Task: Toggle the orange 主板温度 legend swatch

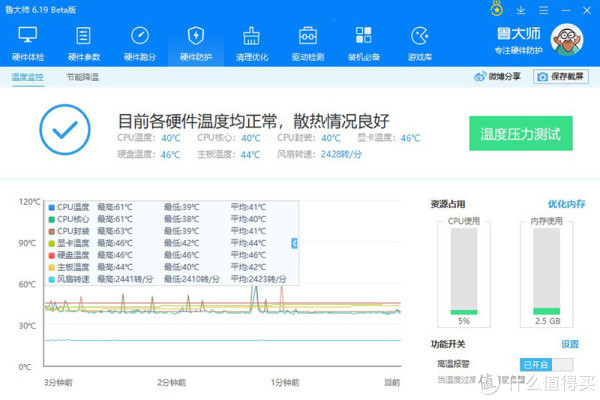Action: [x=52, y=268]
